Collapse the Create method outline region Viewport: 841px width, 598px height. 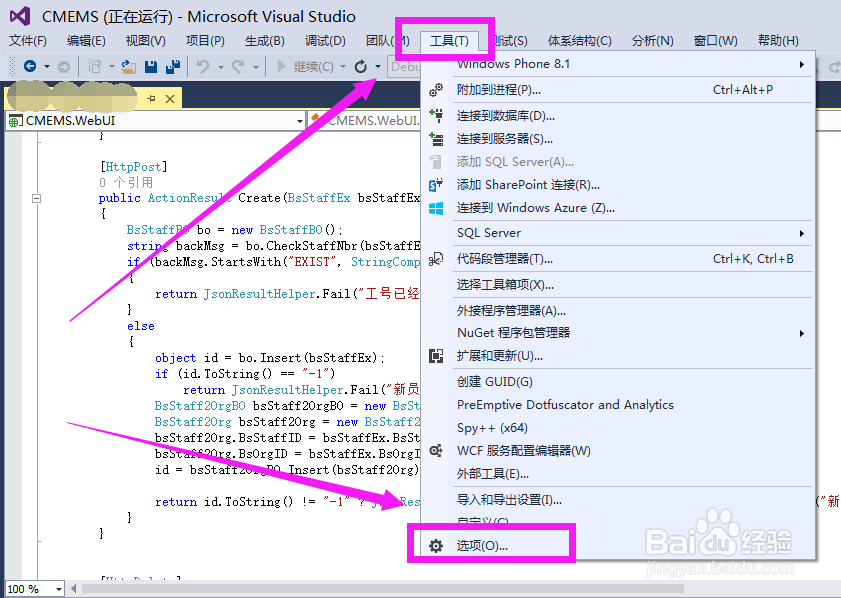click(x=36, y=198)
